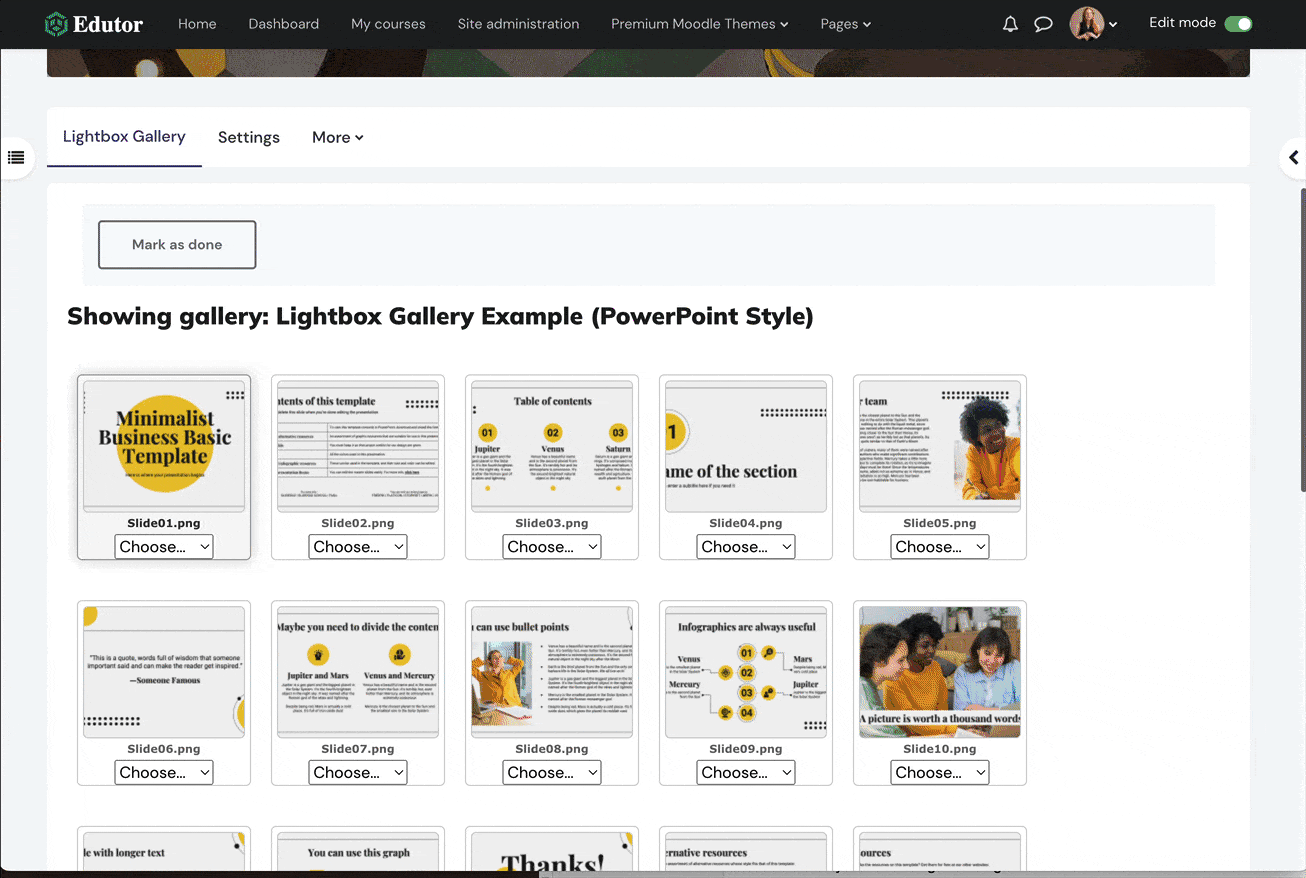Open Site administration
Viewport: 1306px width, 878px height.
[518, 23]
